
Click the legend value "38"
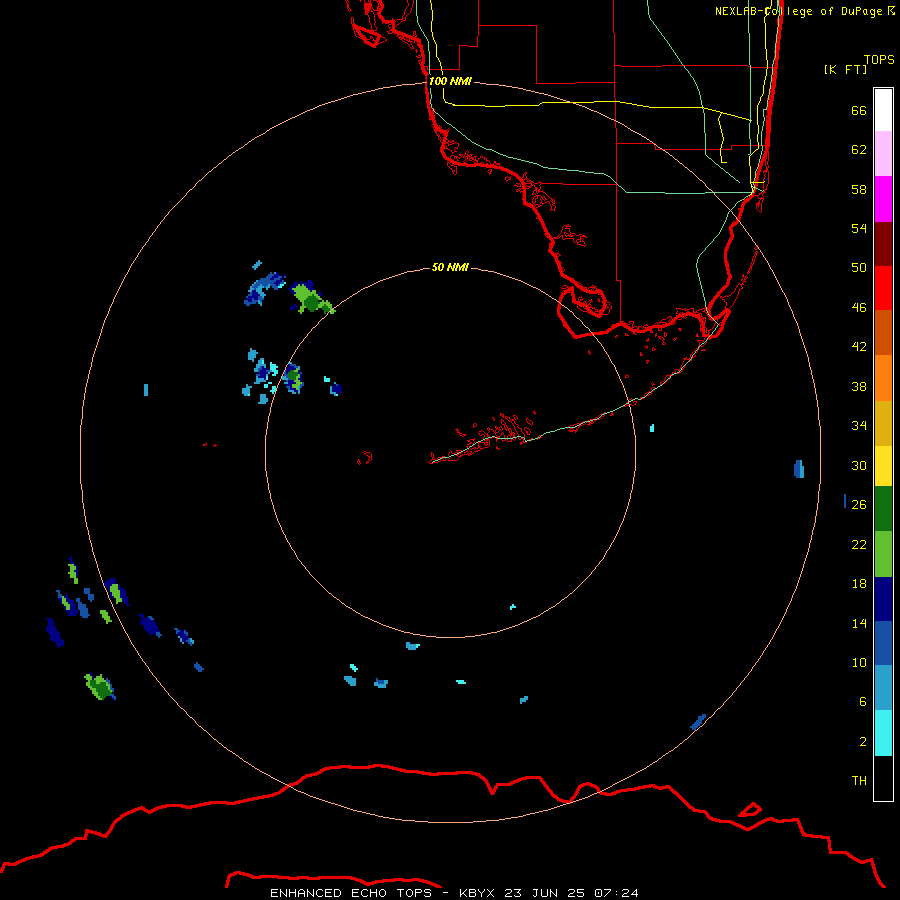(x=859, y=386)
